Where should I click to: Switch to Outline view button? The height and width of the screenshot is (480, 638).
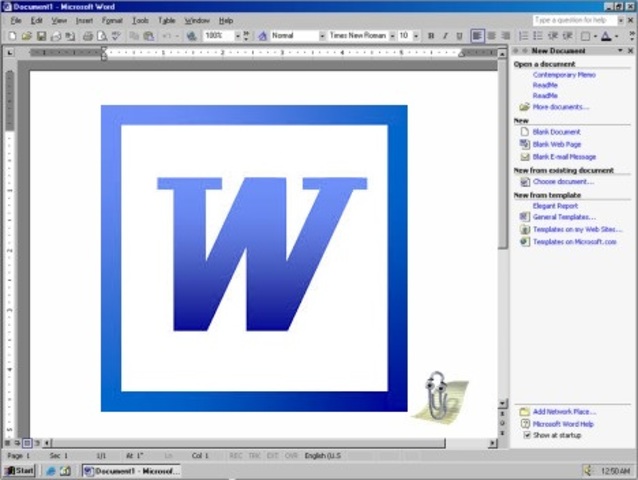pos(37,443)
